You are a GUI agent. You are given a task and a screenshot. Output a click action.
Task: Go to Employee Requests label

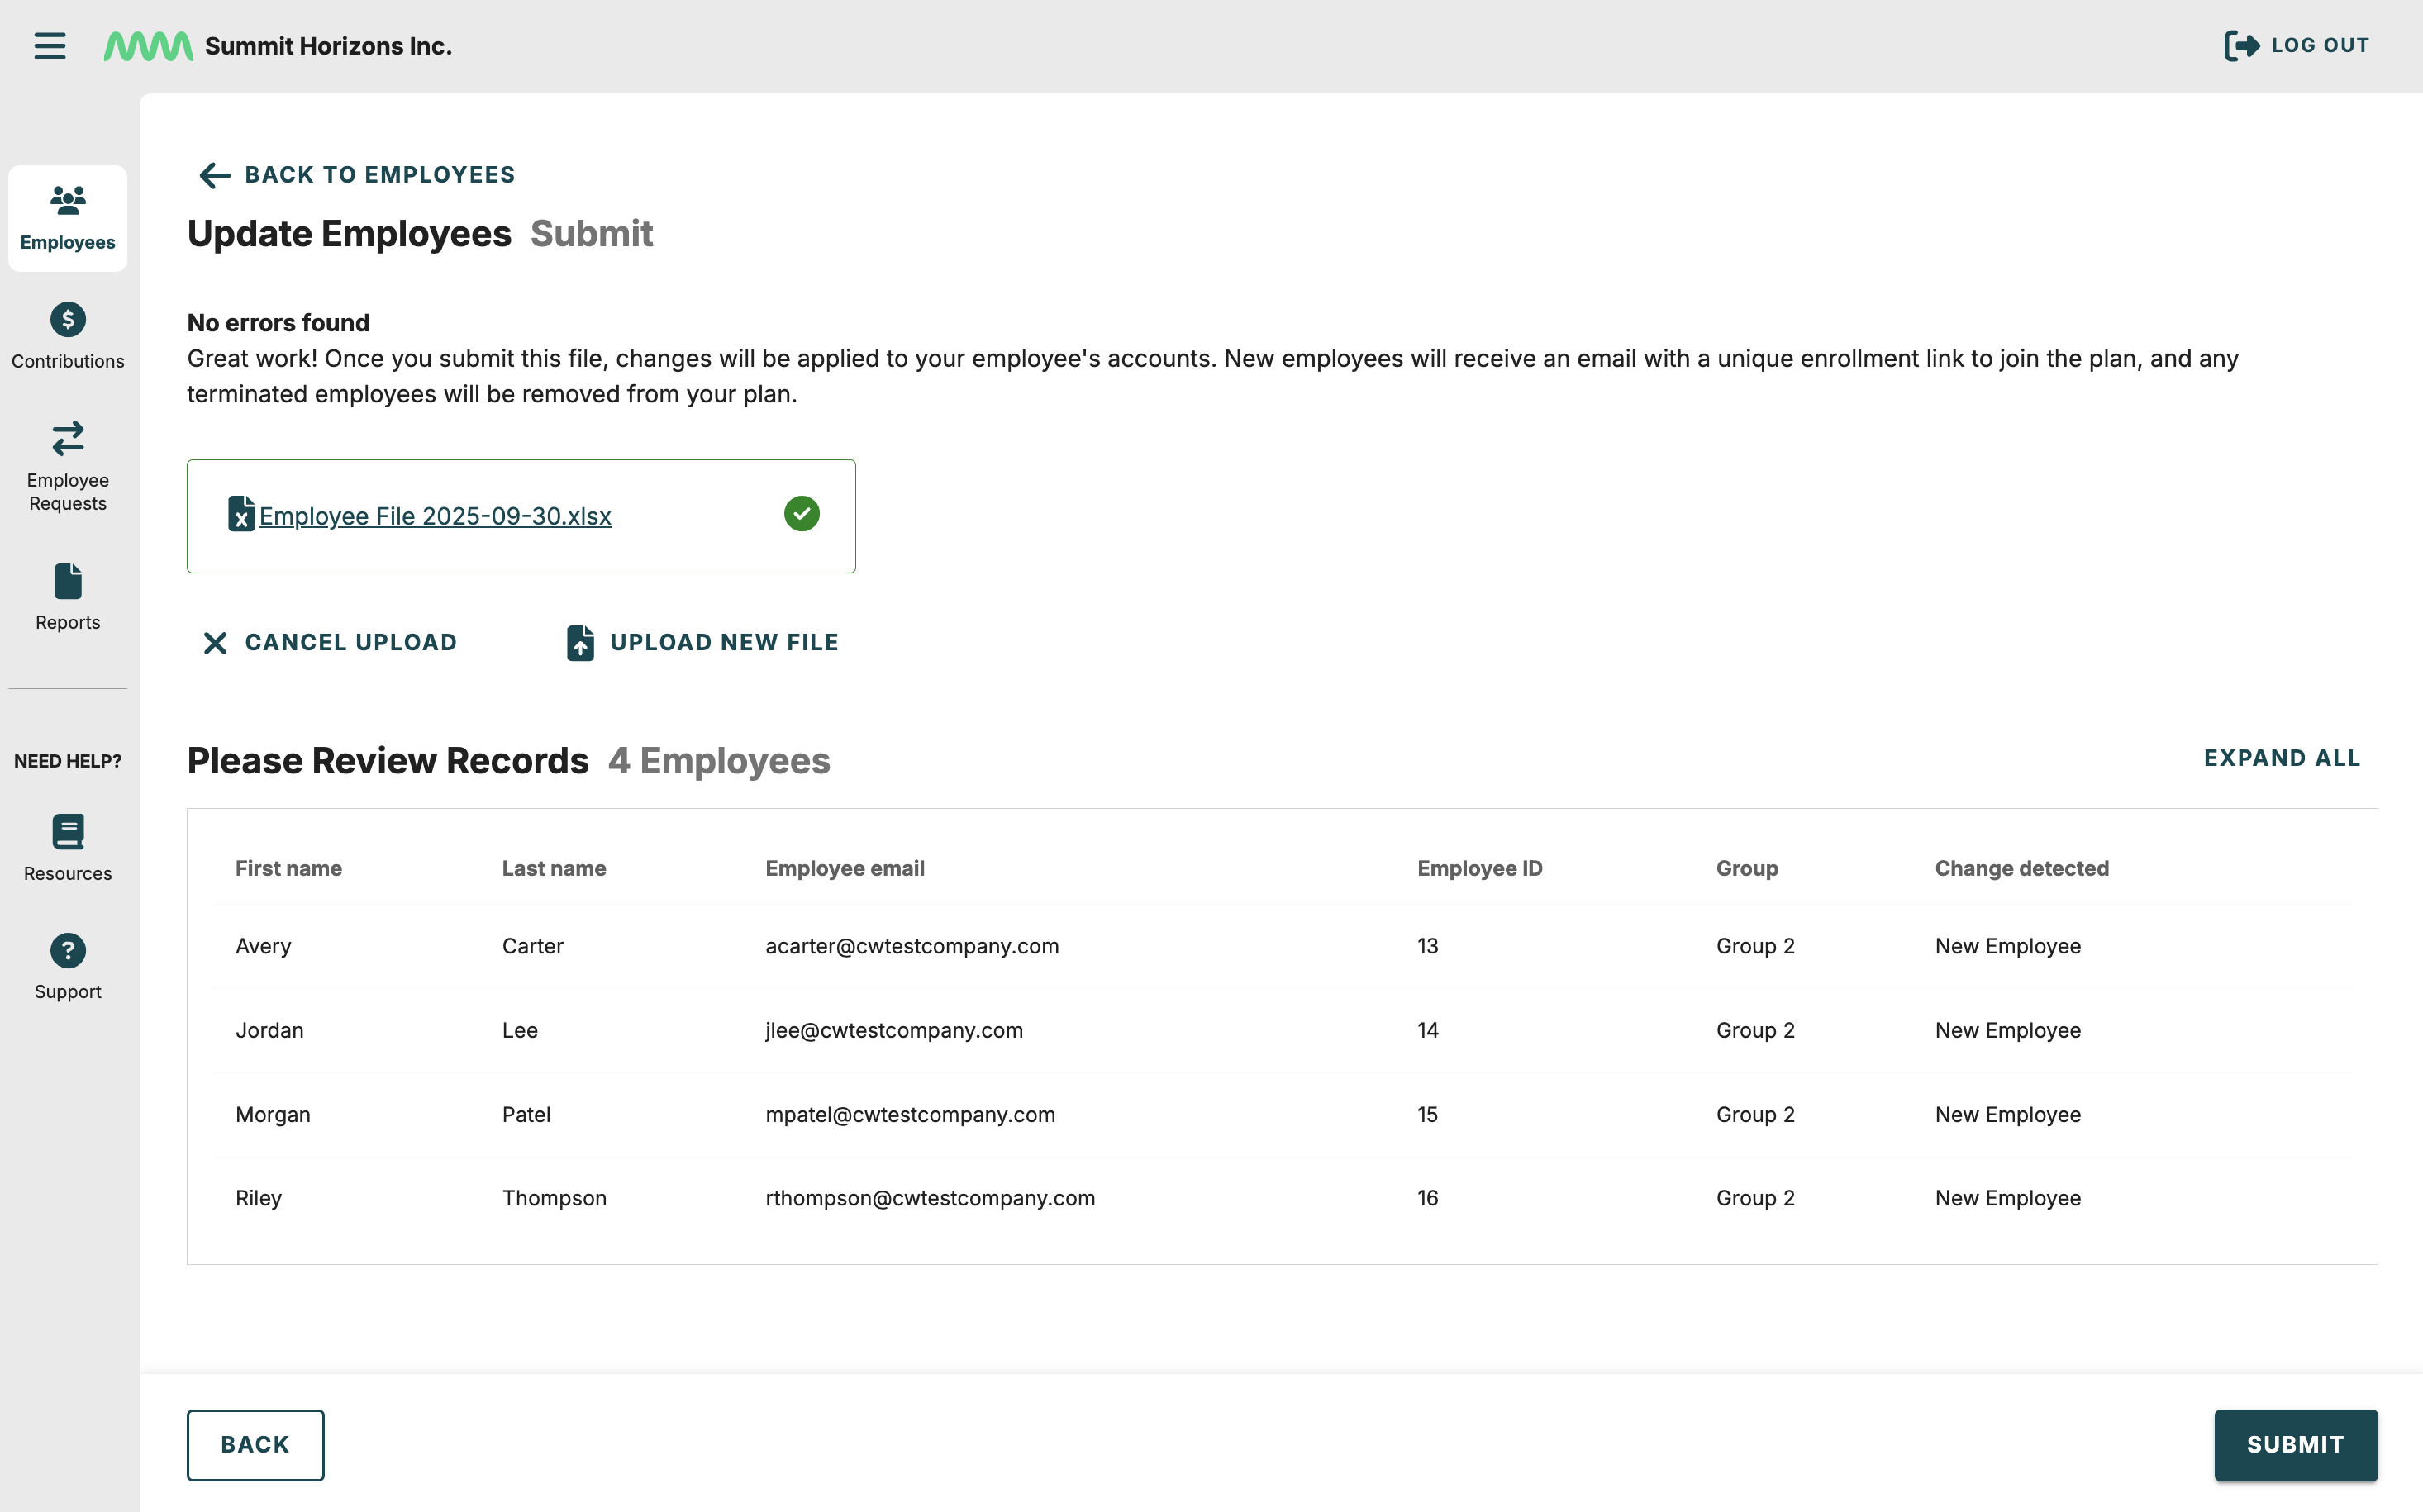point(68,492)
